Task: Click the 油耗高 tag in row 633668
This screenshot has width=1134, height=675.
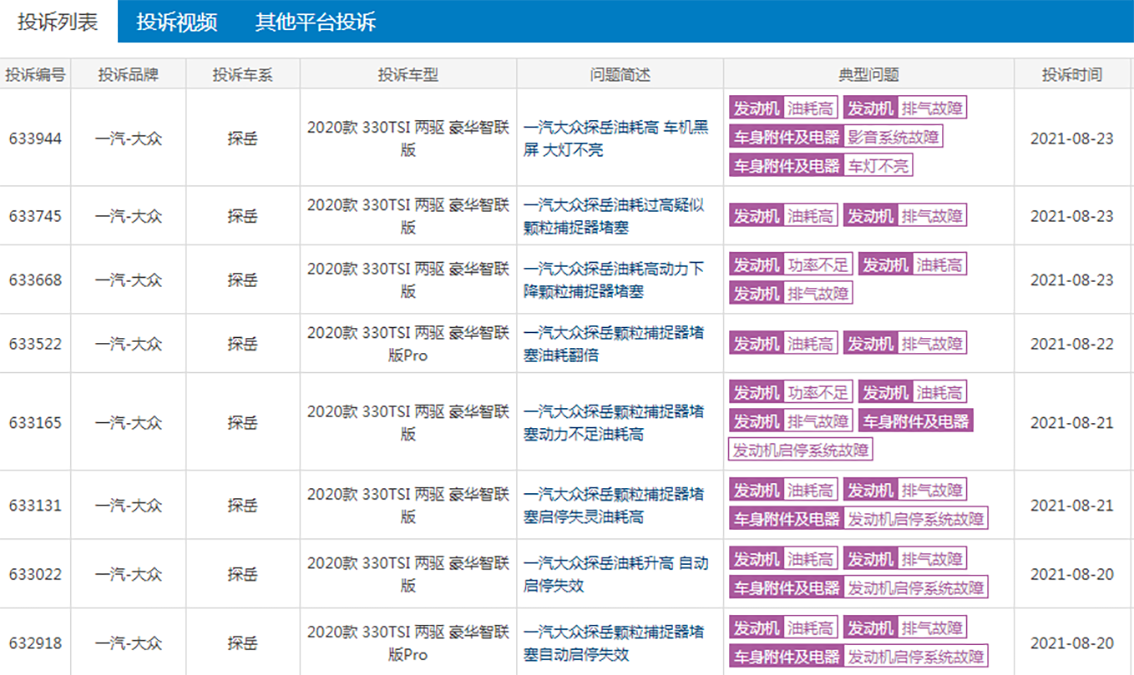Action: click(x=939, y=265)
